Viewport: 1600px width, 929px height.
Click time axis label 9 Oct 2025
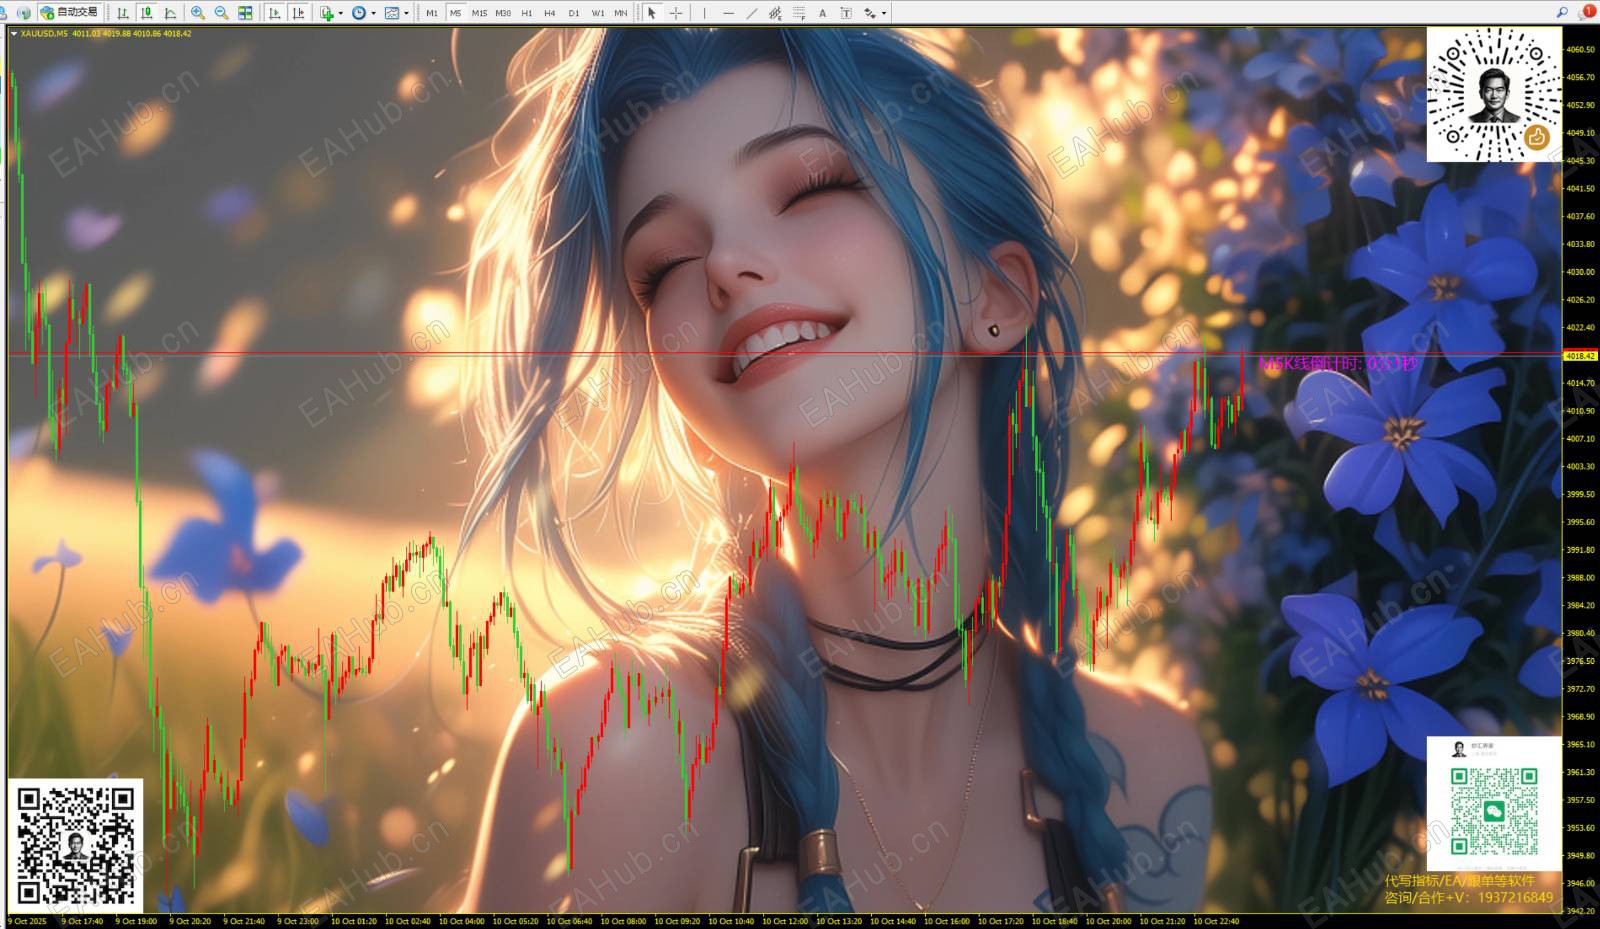coord(28,922)
